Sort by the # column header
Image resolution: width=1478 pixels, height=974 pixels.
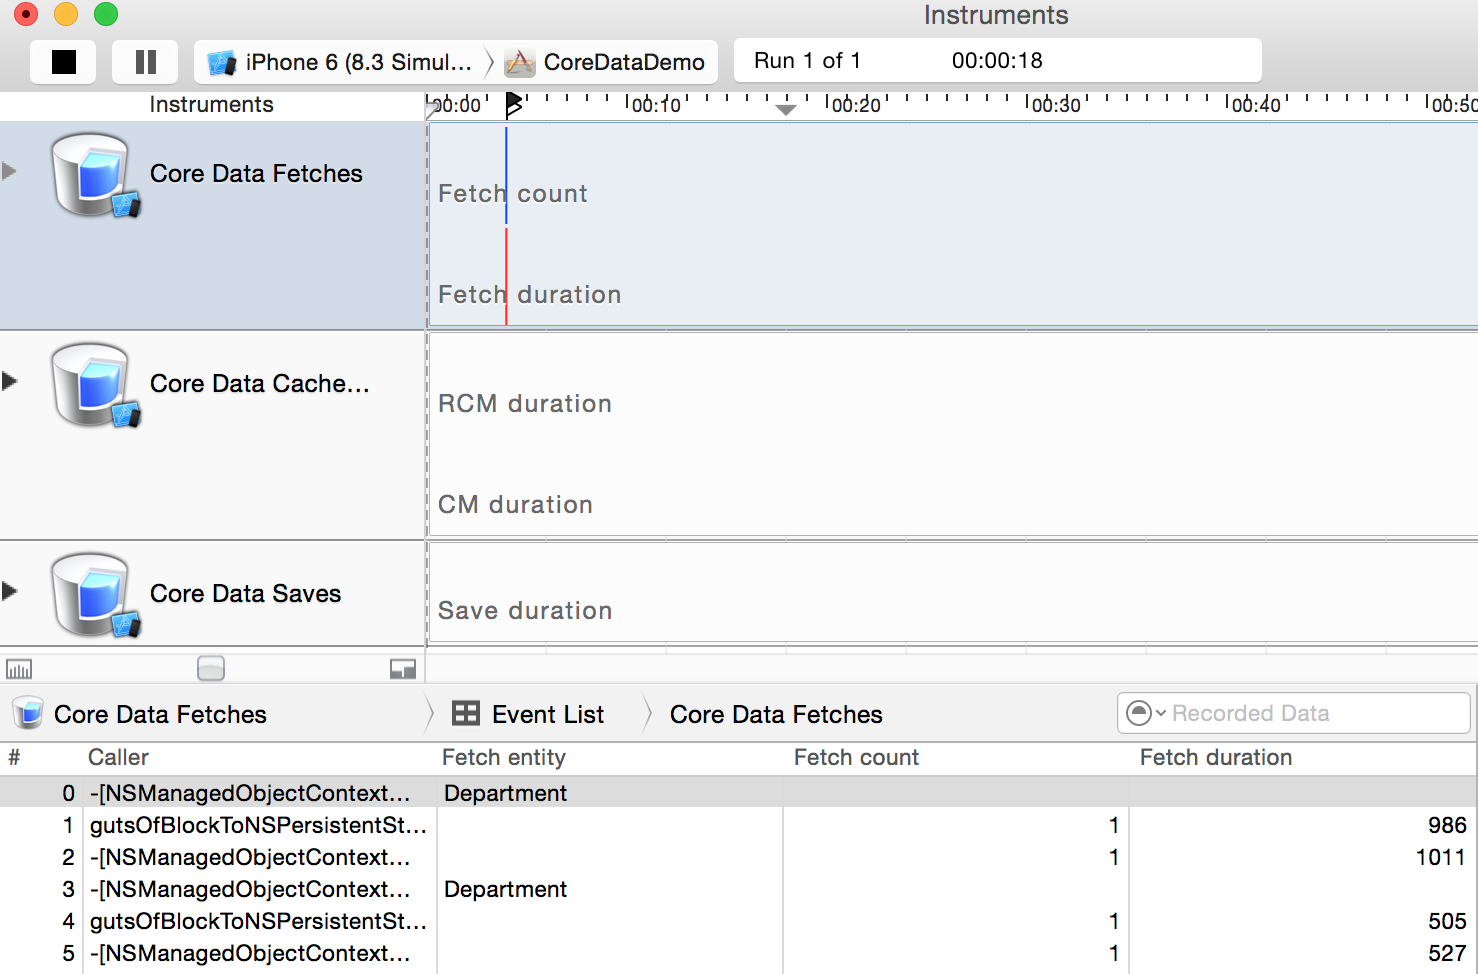pos(14,758)
